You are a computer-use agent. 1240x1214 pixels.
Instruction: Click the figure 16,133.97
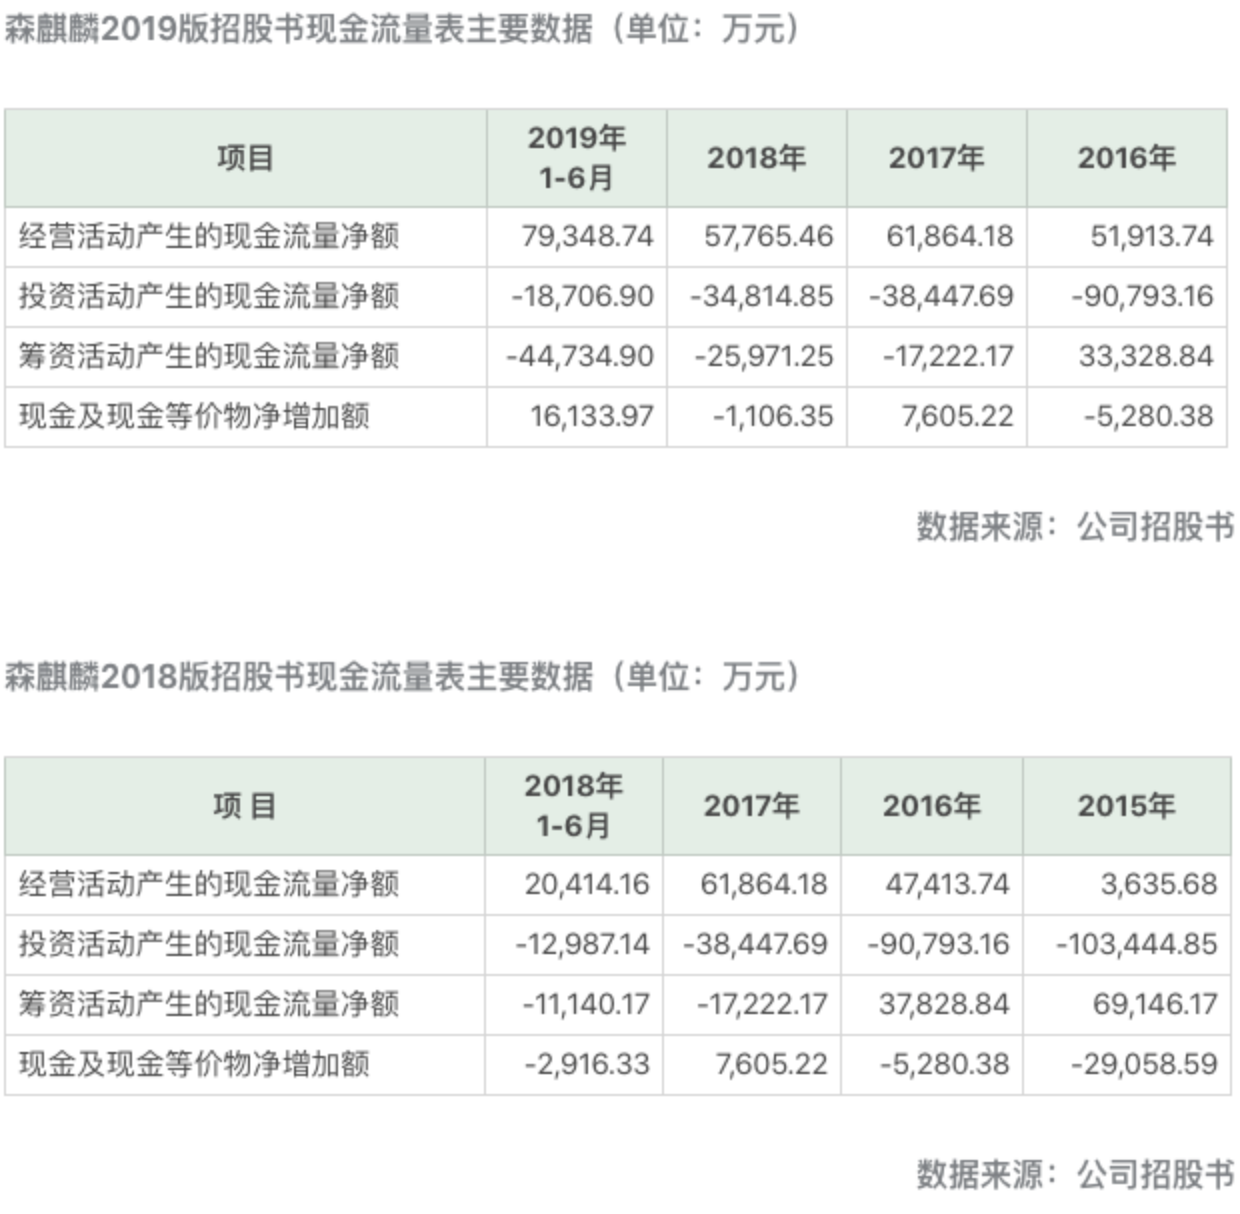[x=592, y=416]
